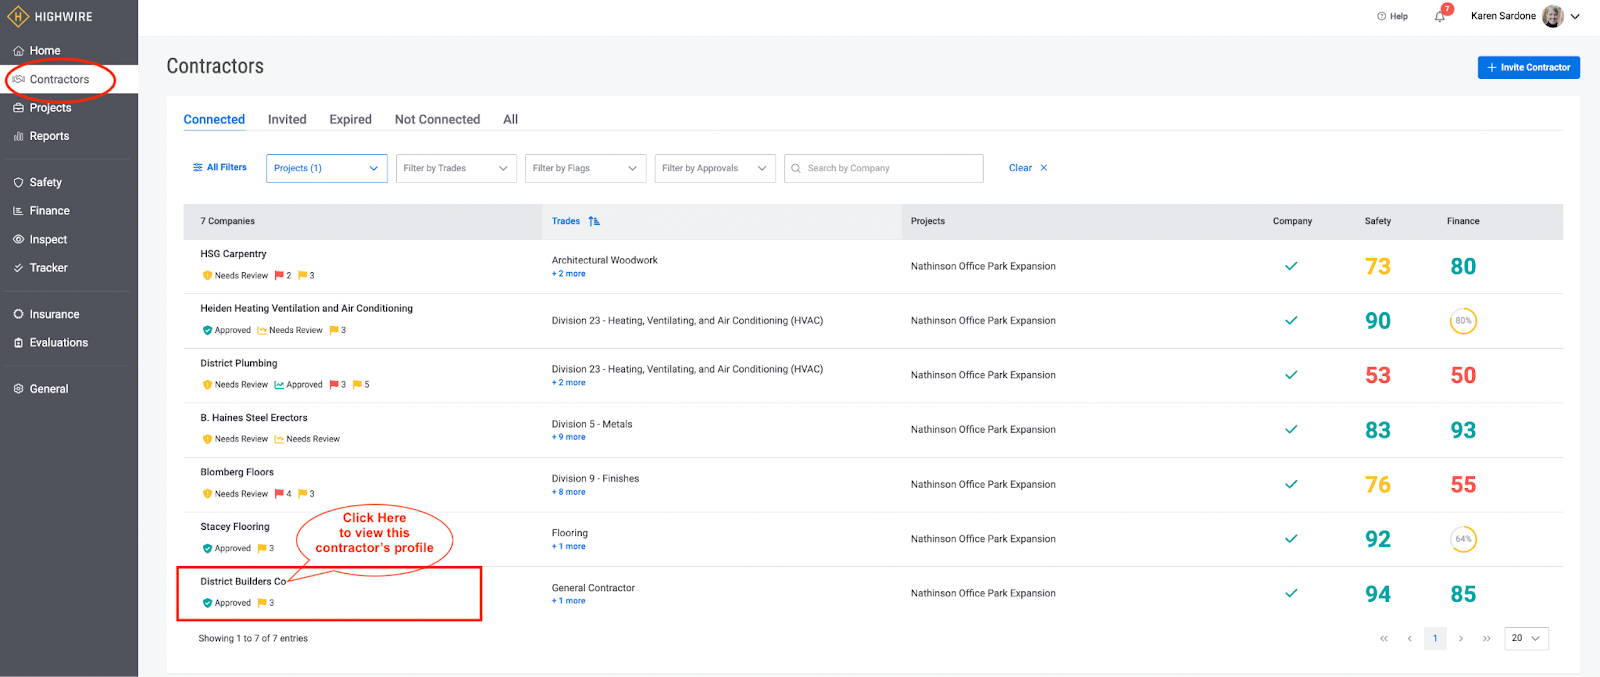Screen dimensions: 1600x677
Task: Open District Plumbing contractor profile
Action: [x=239, y=363]
